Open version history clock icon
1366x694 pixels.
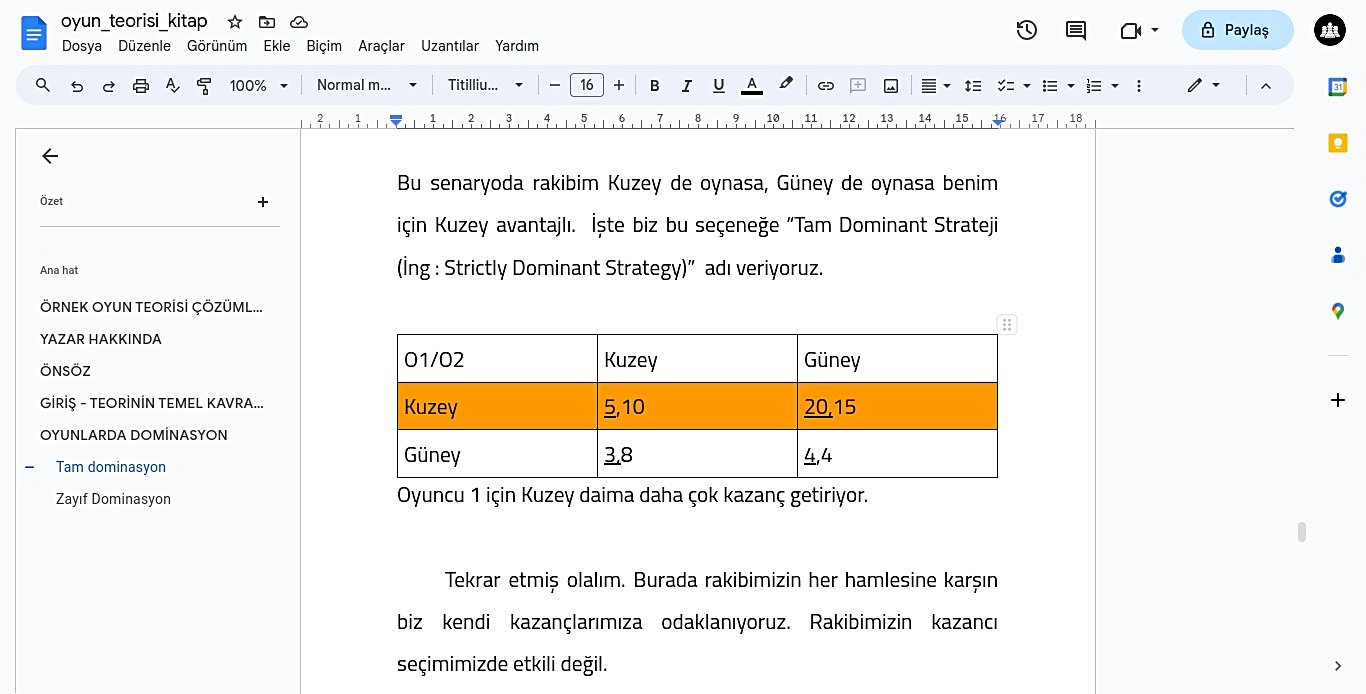tap(1026, 30)
